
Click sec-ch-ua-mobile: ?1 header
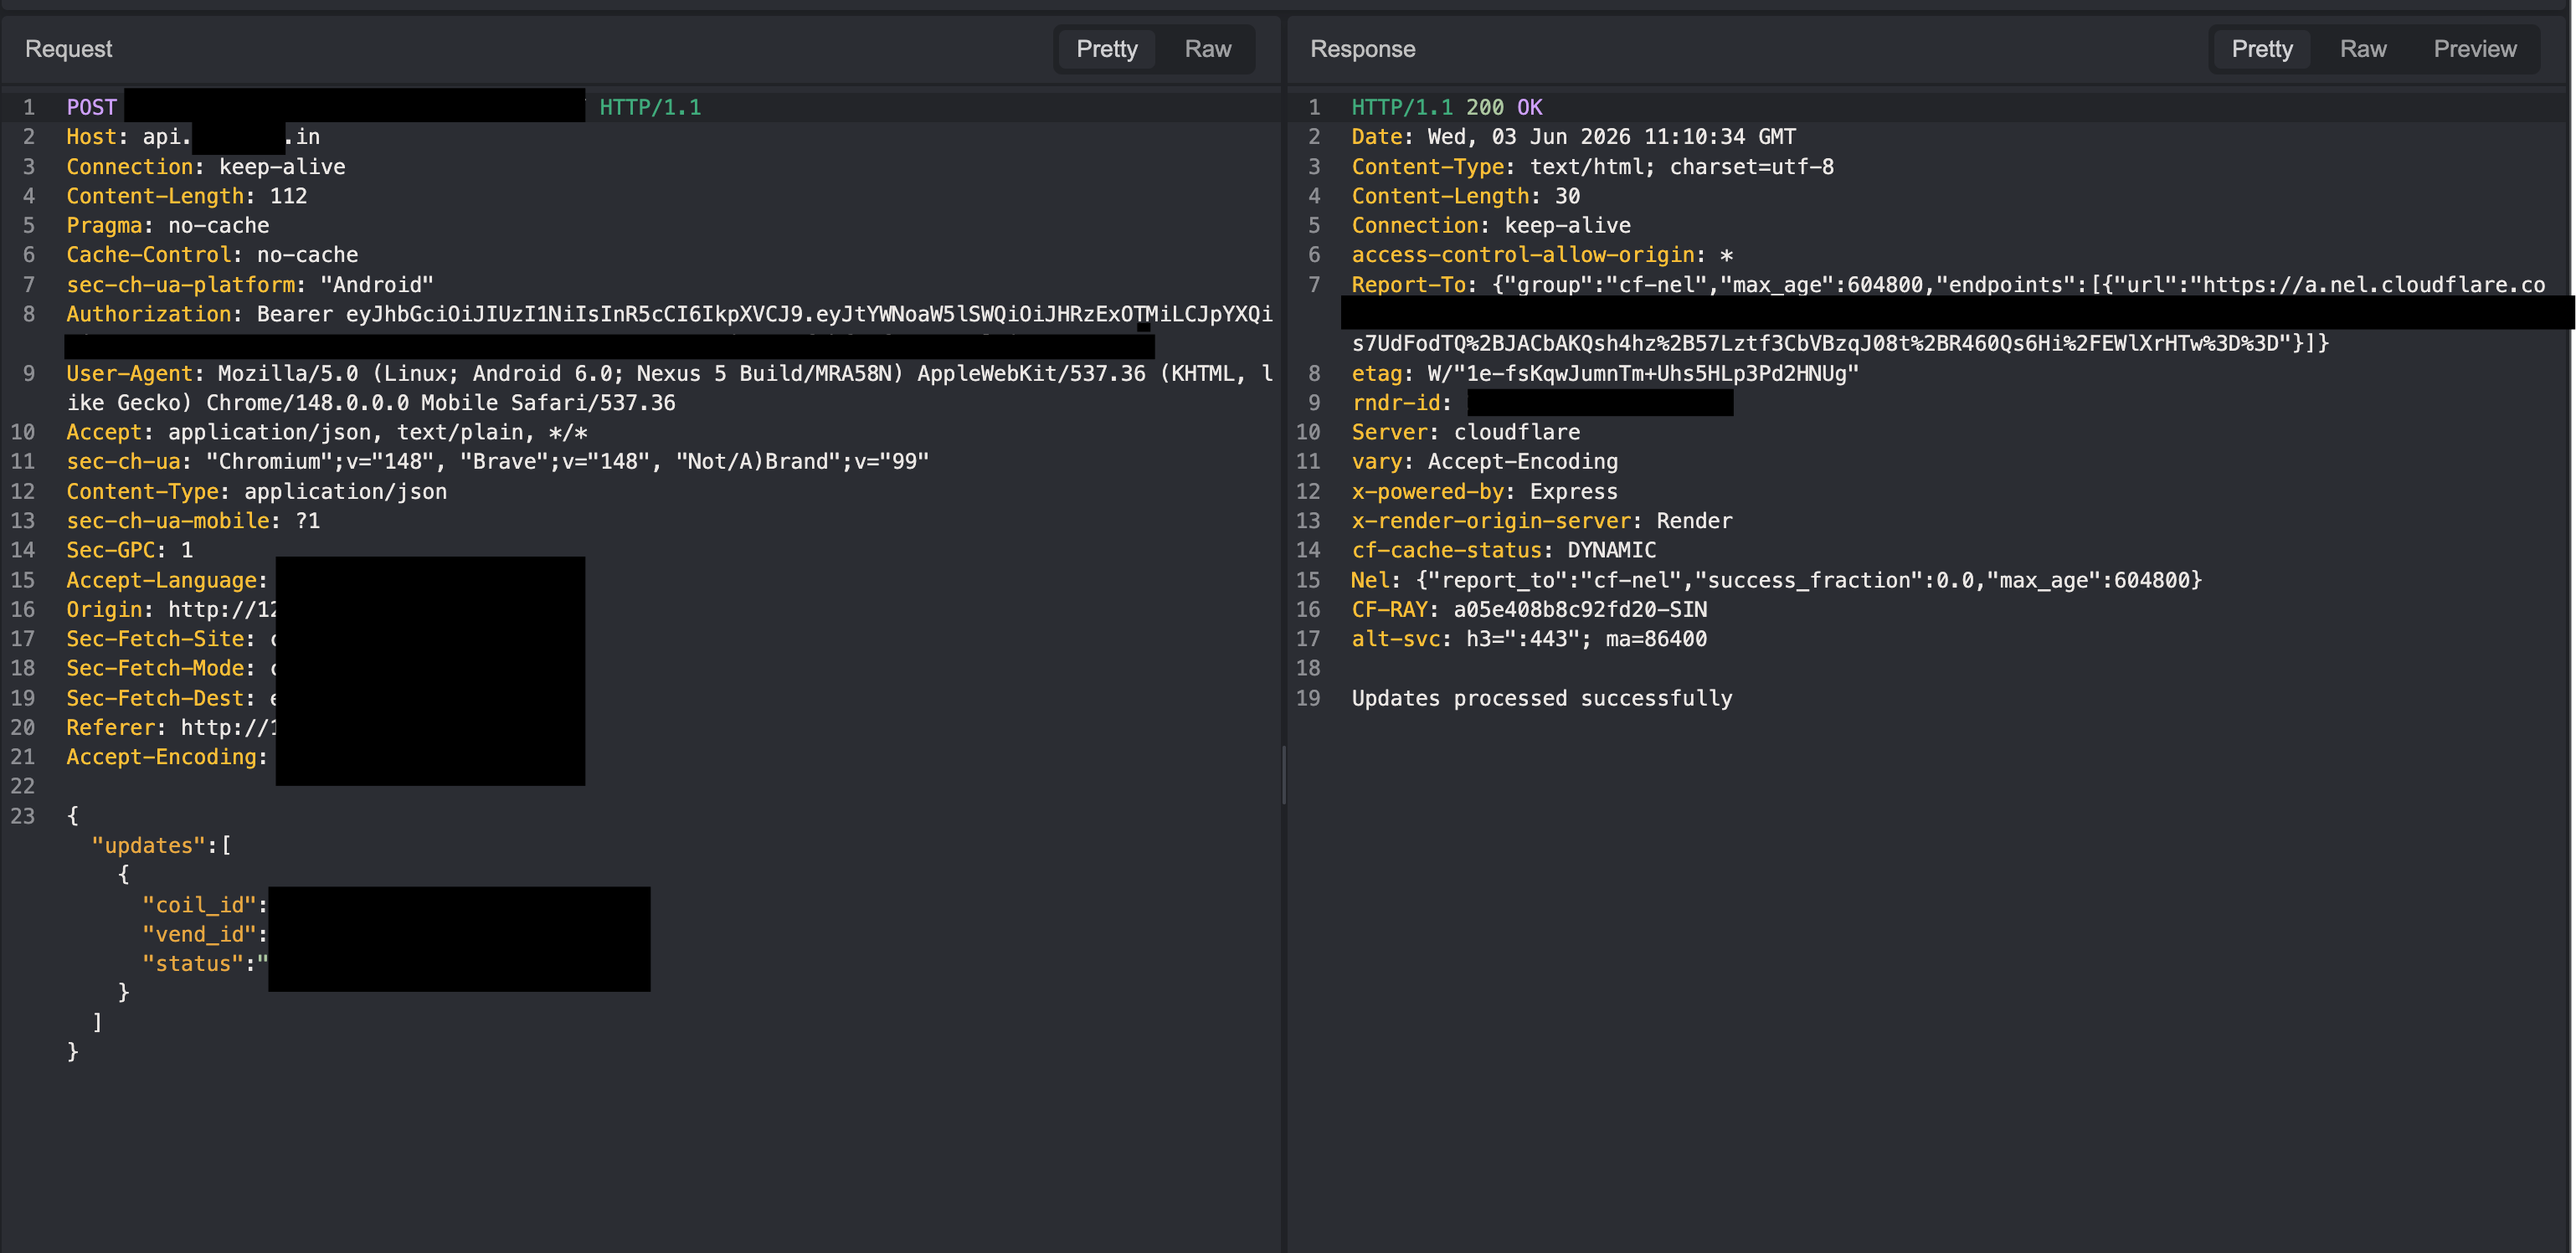(193, 521)
